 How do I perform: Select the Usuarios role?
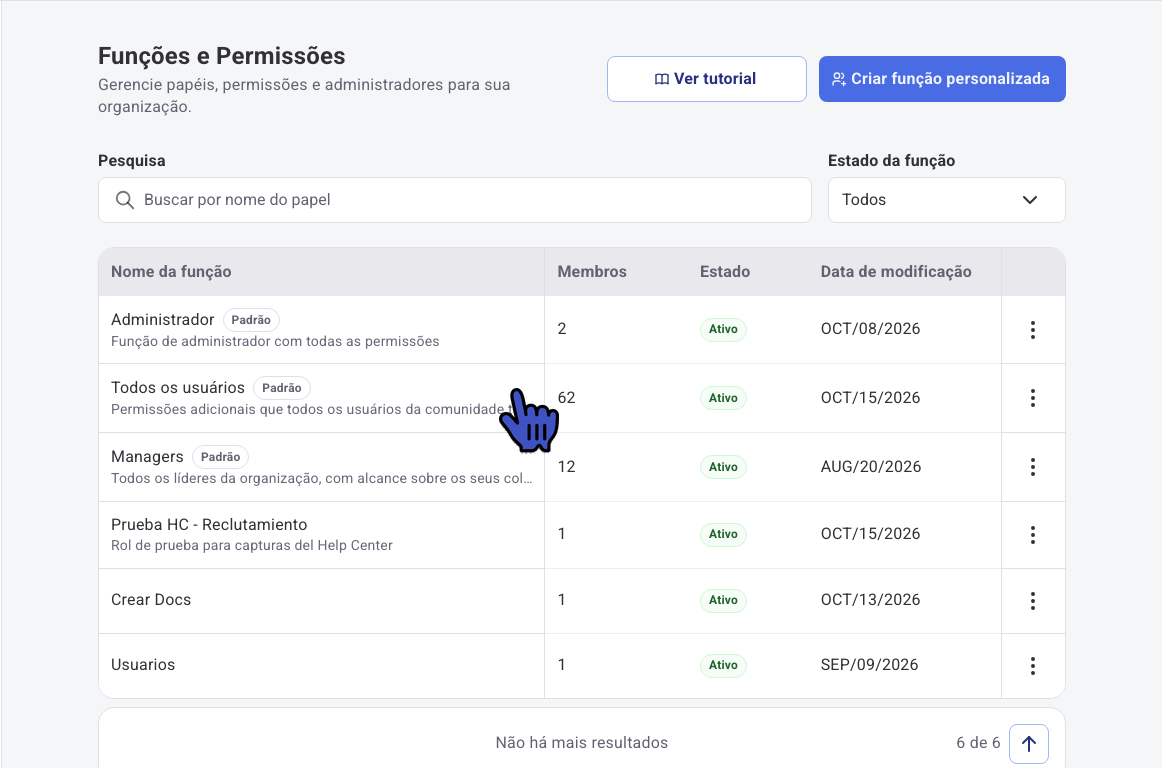[143, 665]
